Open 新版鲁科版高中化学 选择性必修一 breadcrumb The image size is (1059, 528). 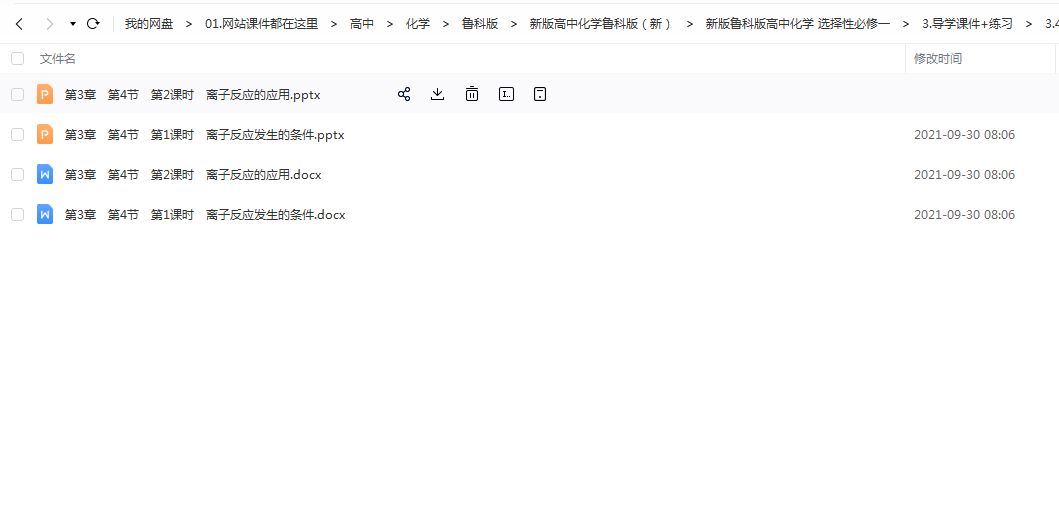point(798,24)
